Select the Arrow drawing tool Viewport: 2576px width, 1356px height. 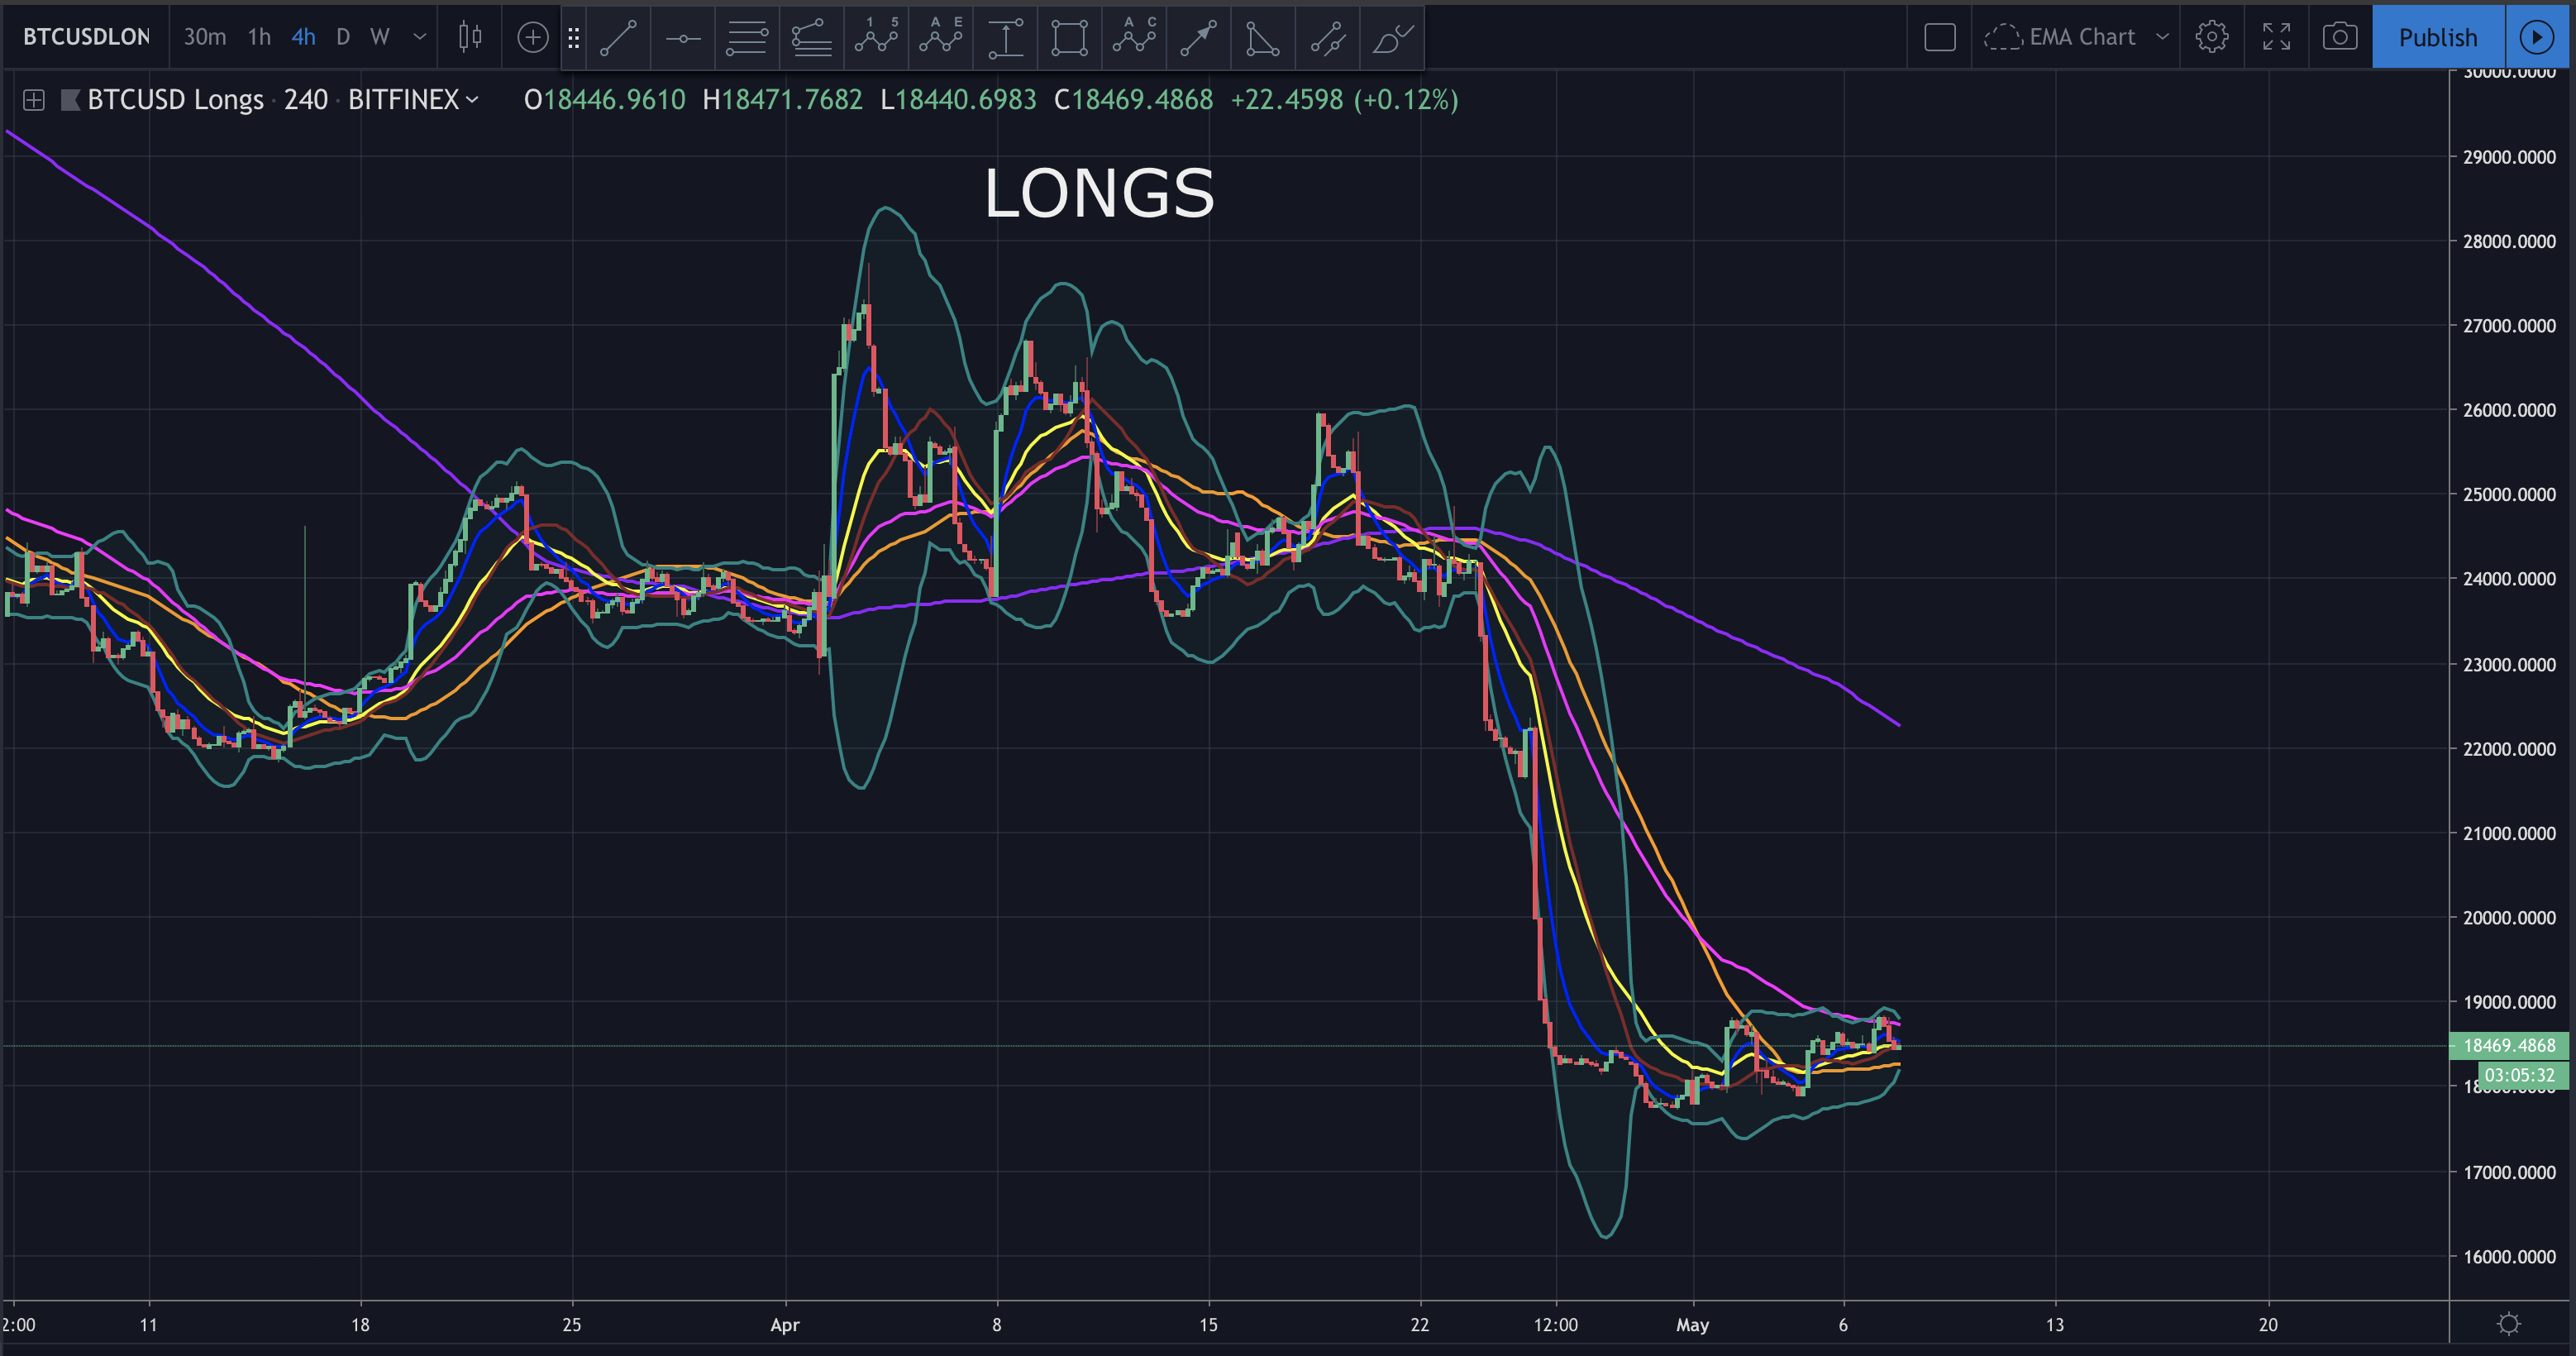tap(1198, 38)
